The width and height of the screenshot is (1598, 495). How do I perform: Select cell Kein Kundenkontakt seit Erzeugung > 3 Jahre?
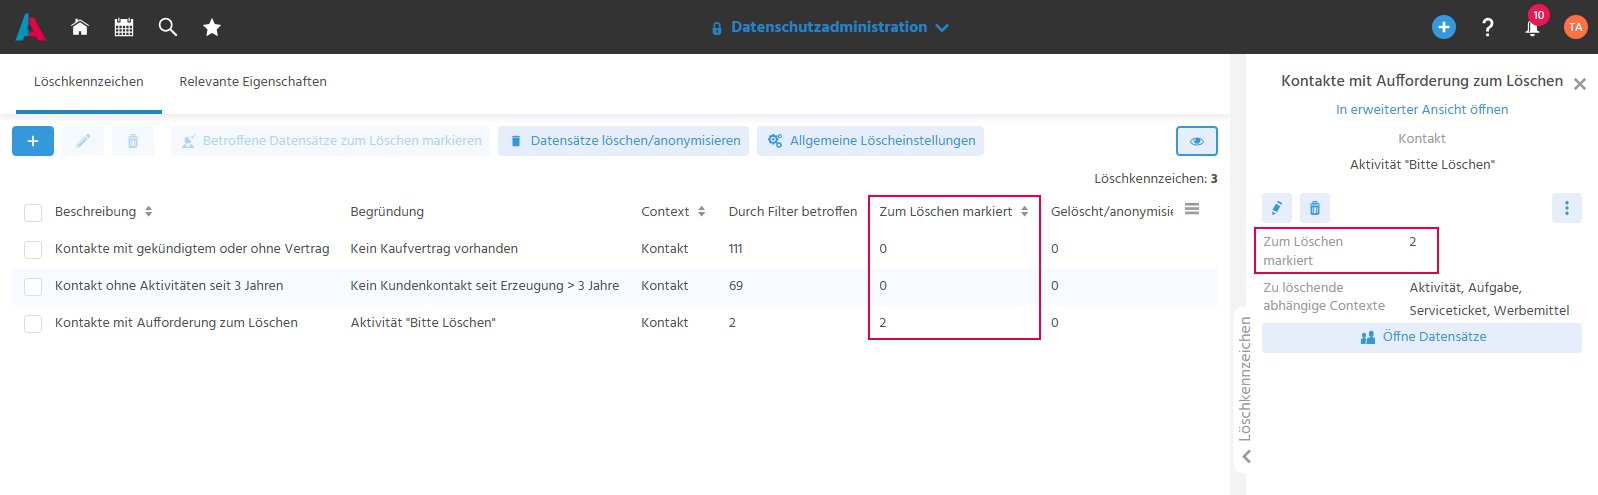pos(485,286)
